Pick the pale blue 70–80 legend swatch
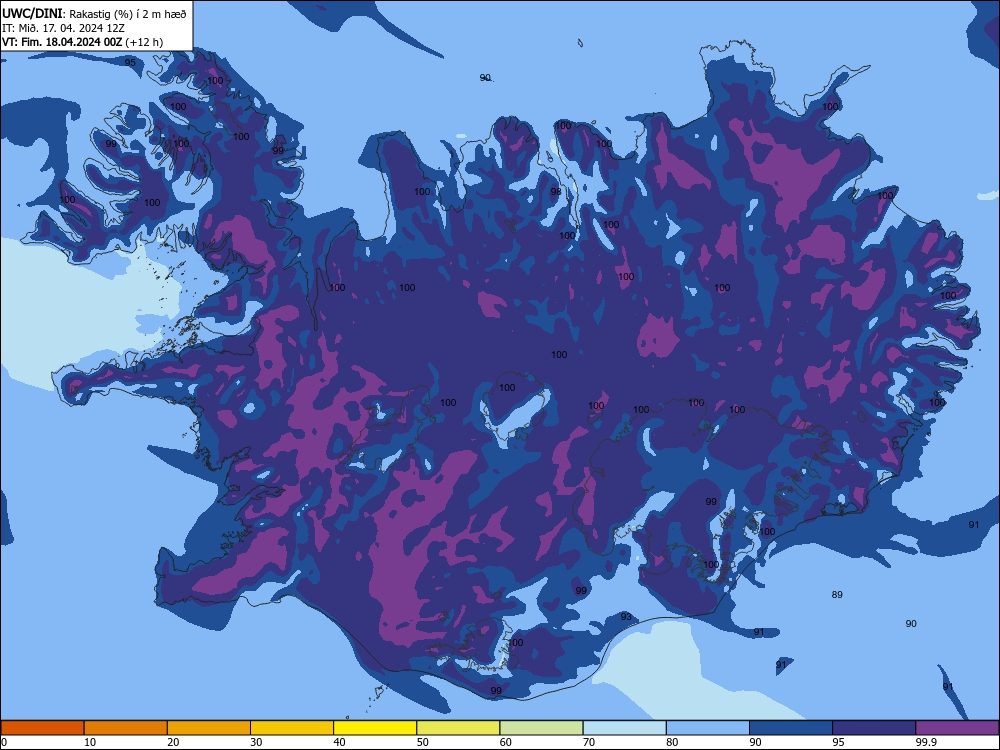Viewport: 1000px width, 750px height. (624, 728)
